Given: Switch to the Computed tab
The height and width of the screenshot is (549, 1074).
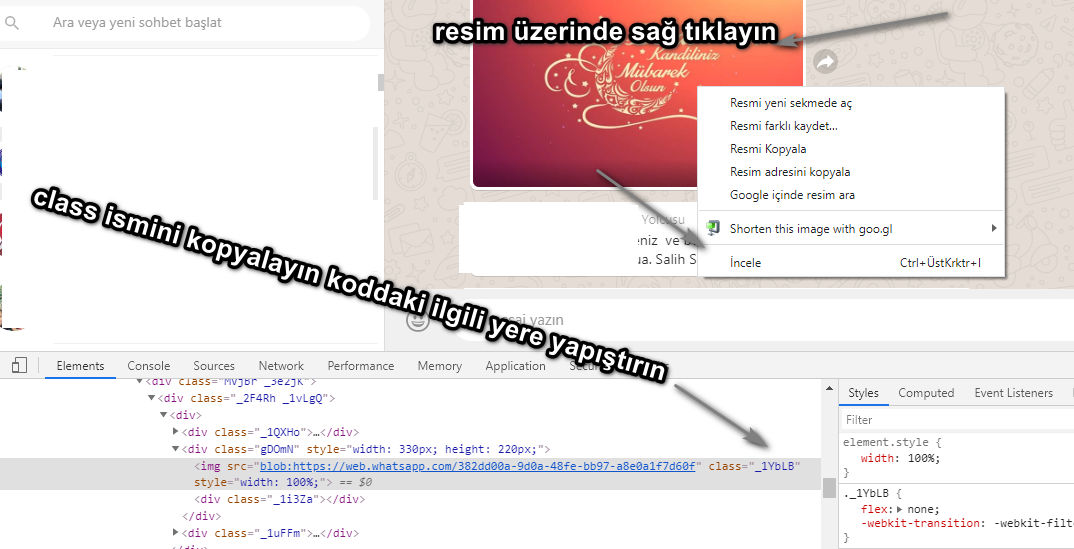Looking at the screenshot, I should point(926,393).
